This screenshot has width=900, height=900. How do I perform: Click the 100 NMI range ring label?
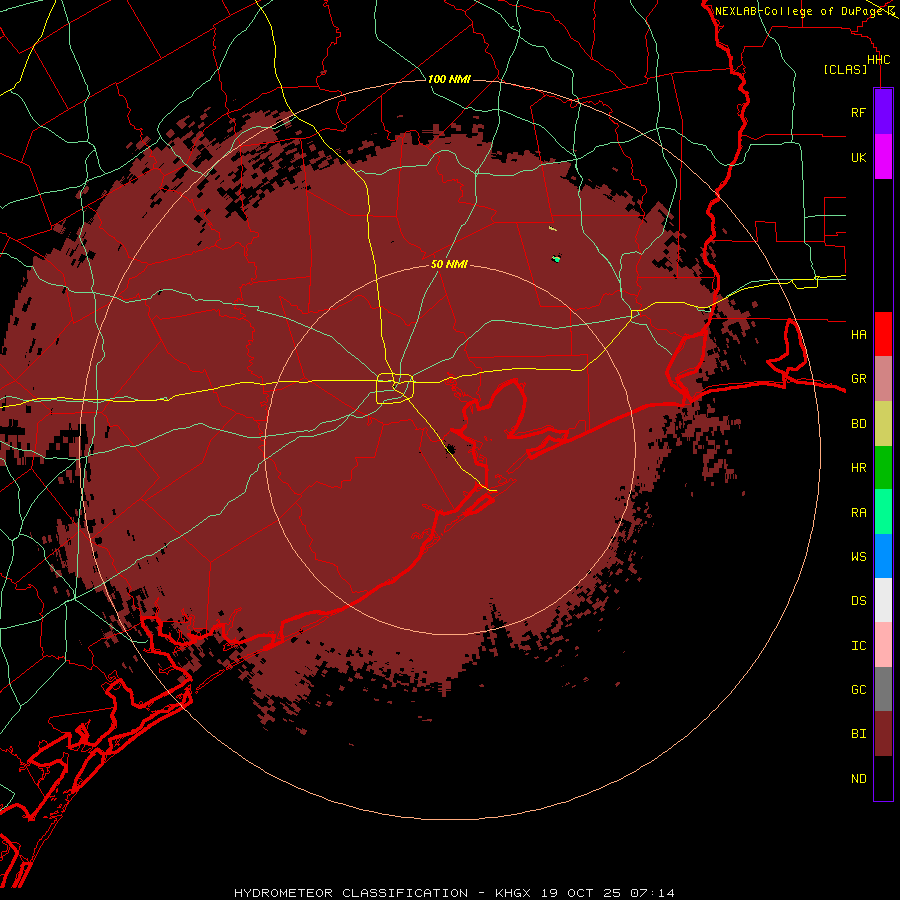click(449, 79)
